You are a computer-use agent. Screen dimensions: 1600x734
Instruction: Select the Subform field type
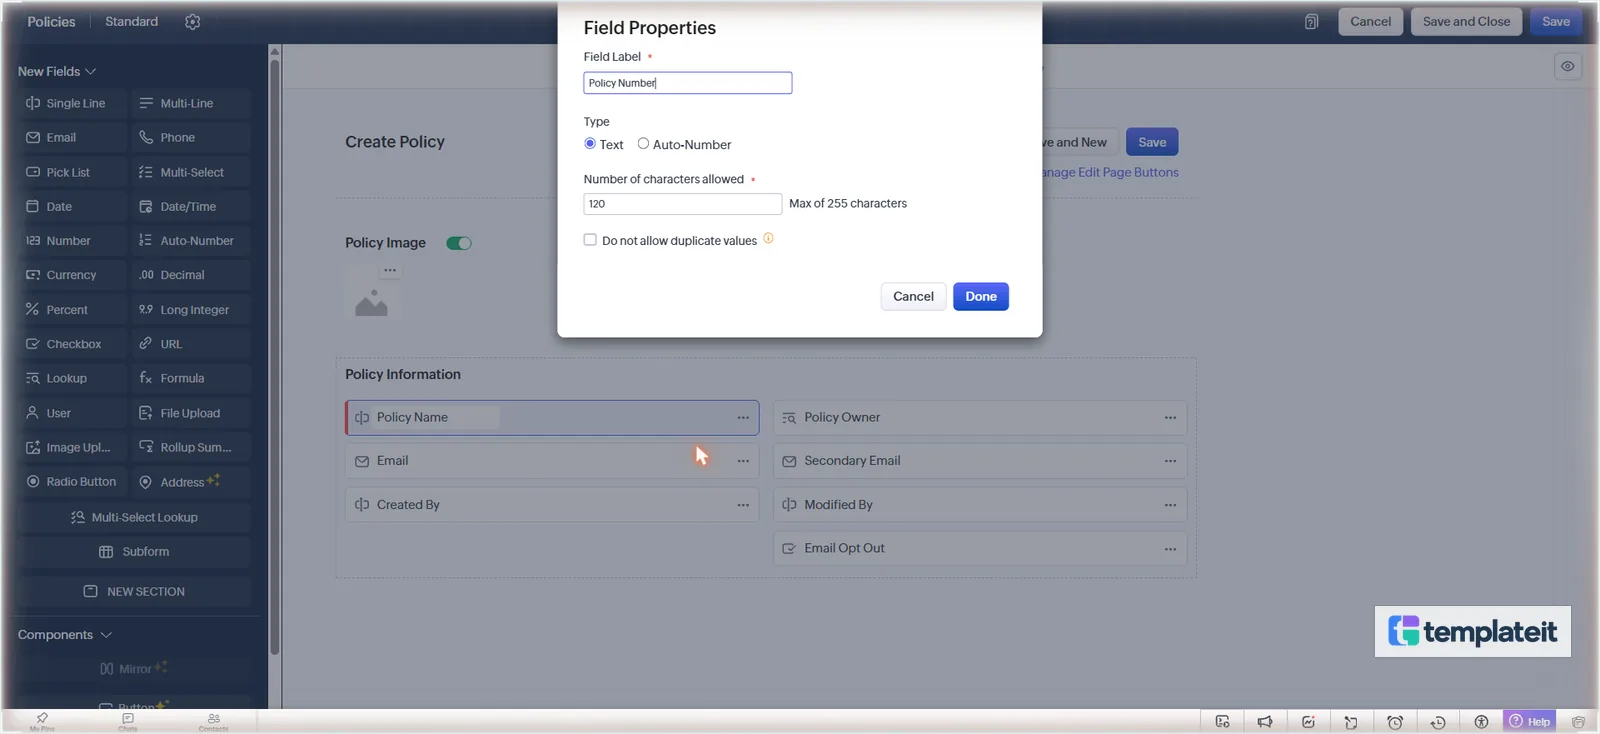pos(134,552)
